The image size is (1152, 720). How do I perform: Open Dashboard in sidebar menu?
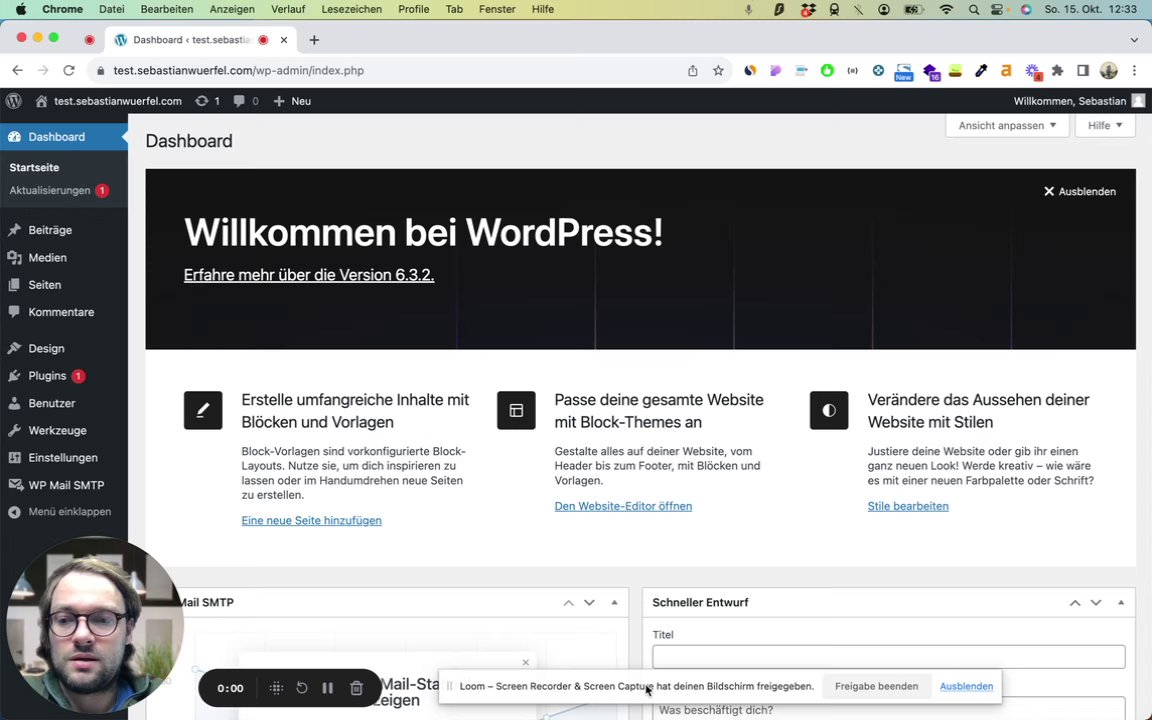click(64, 137)
